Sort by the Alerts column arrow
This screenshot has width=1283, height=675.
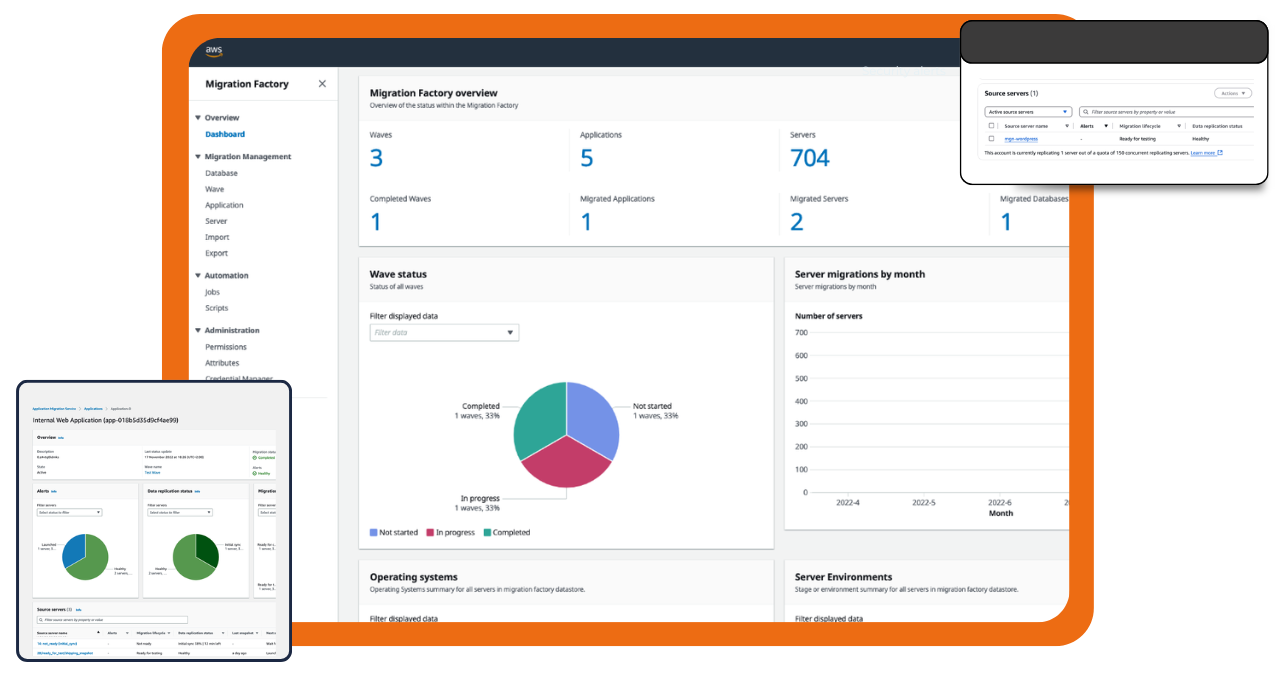click(1106, 126)
